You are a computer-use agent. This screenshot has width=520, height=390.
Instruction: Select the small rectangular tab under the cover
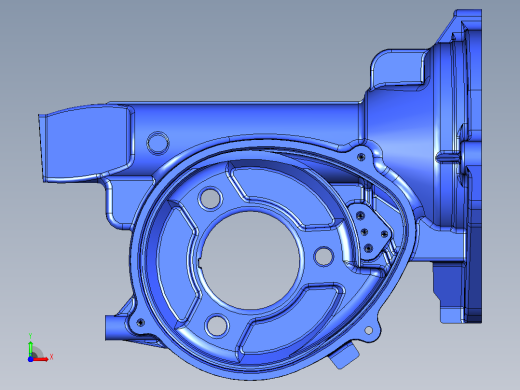pyautogui.click(x=344, y=356)
